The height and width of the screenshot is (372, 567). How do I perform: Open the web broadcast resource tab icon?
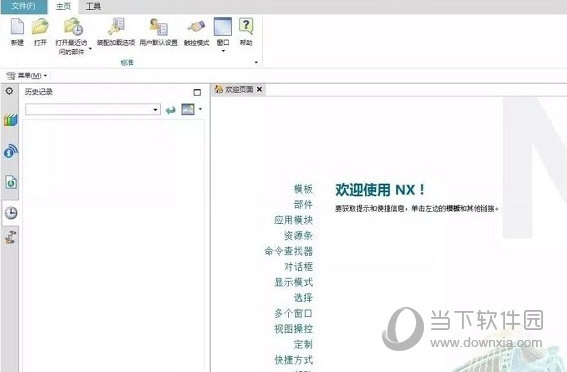[x=10, y=151]
